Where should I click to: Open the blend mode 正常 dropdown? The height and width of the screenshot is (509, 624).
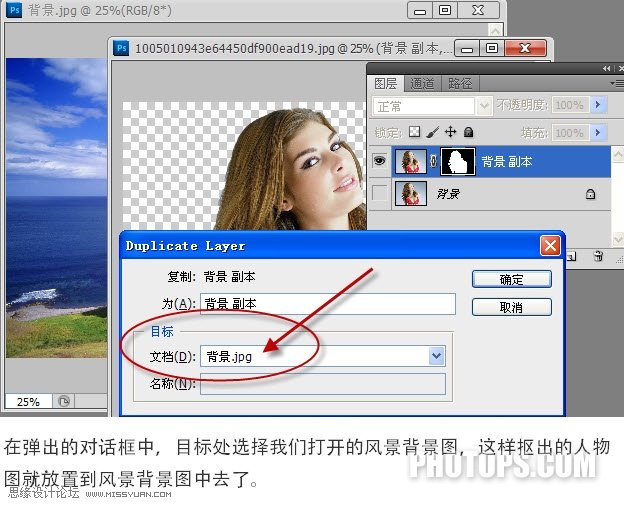coord(484,106)
